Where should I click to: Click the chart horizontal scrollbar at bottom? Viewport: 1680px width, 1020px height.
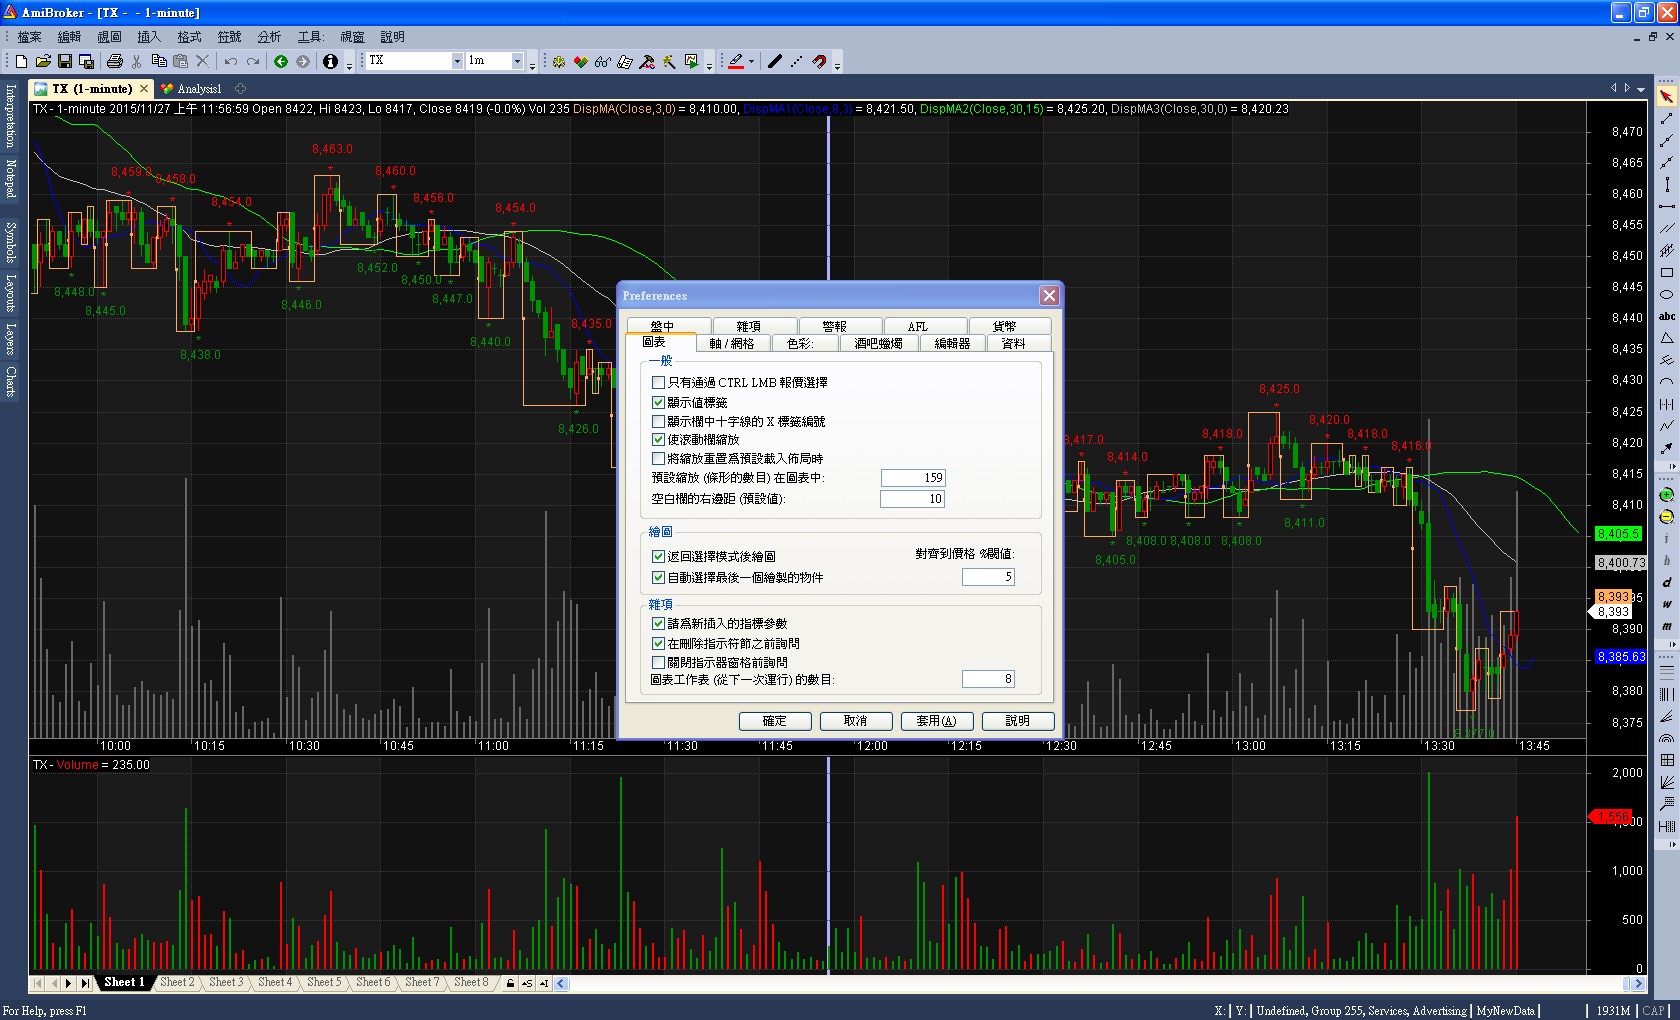click(x=1098, y=983)
